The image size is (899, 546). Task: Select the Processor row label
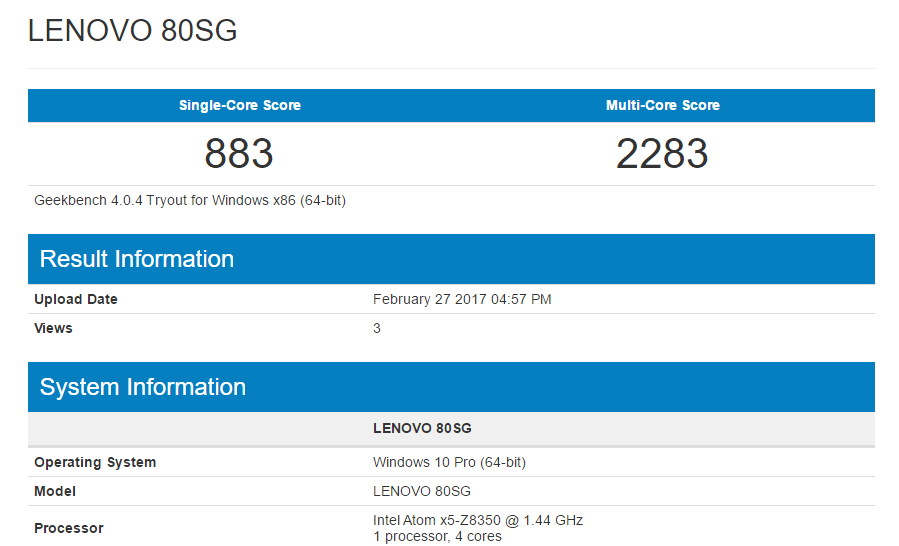pos(69,528)
